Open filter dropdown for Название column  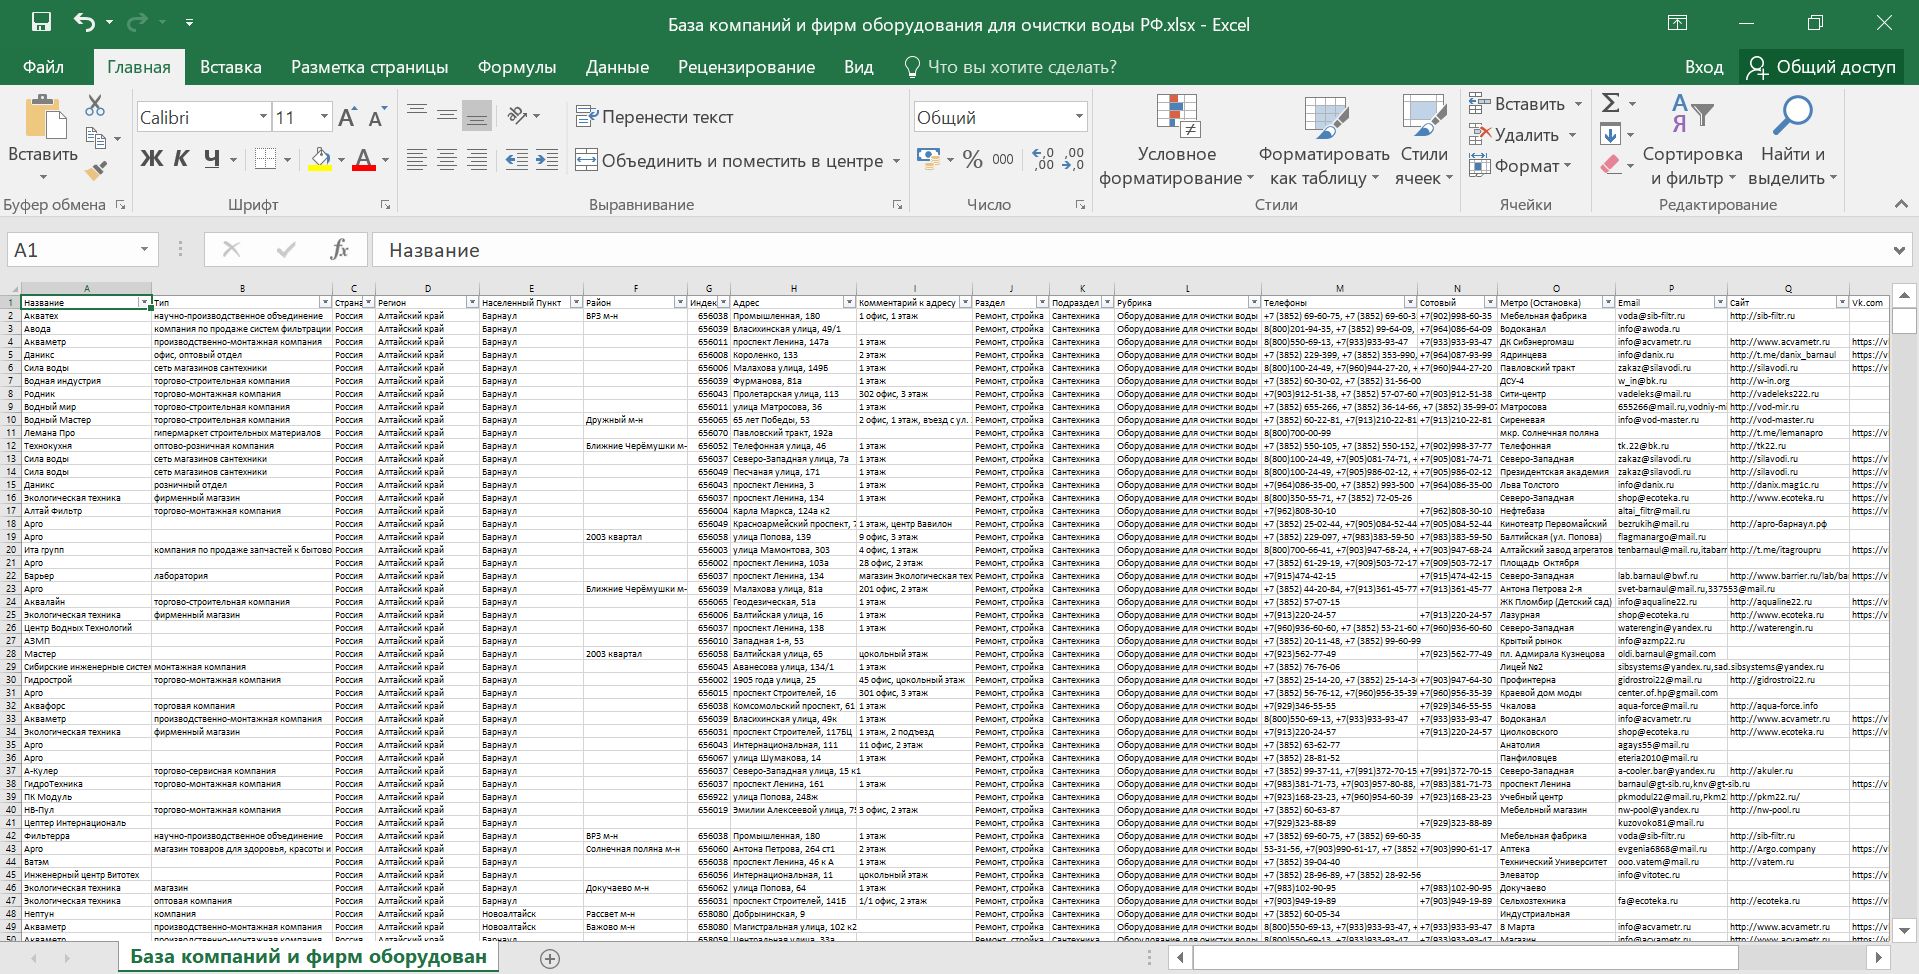(x=144, y=302)
